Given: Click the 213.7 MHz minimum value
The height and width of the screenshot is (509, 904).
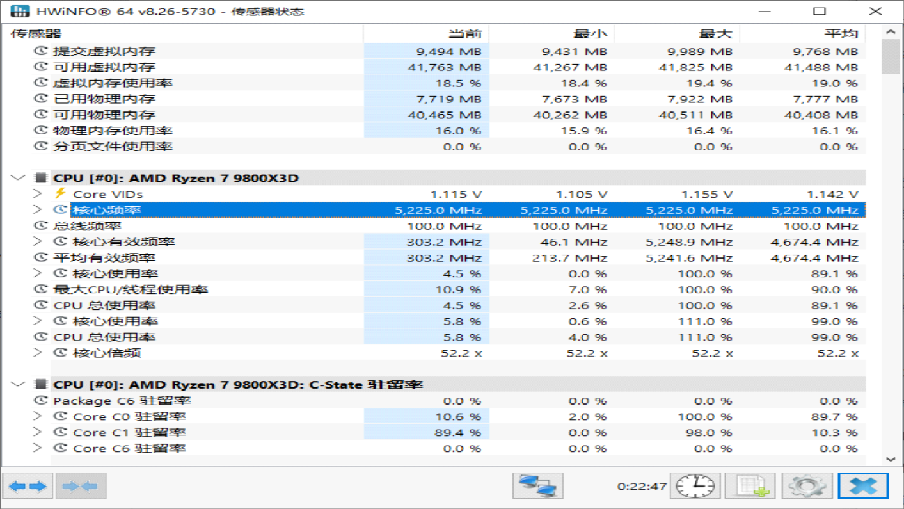Looking at the screenshot, I should click(570, 258).
